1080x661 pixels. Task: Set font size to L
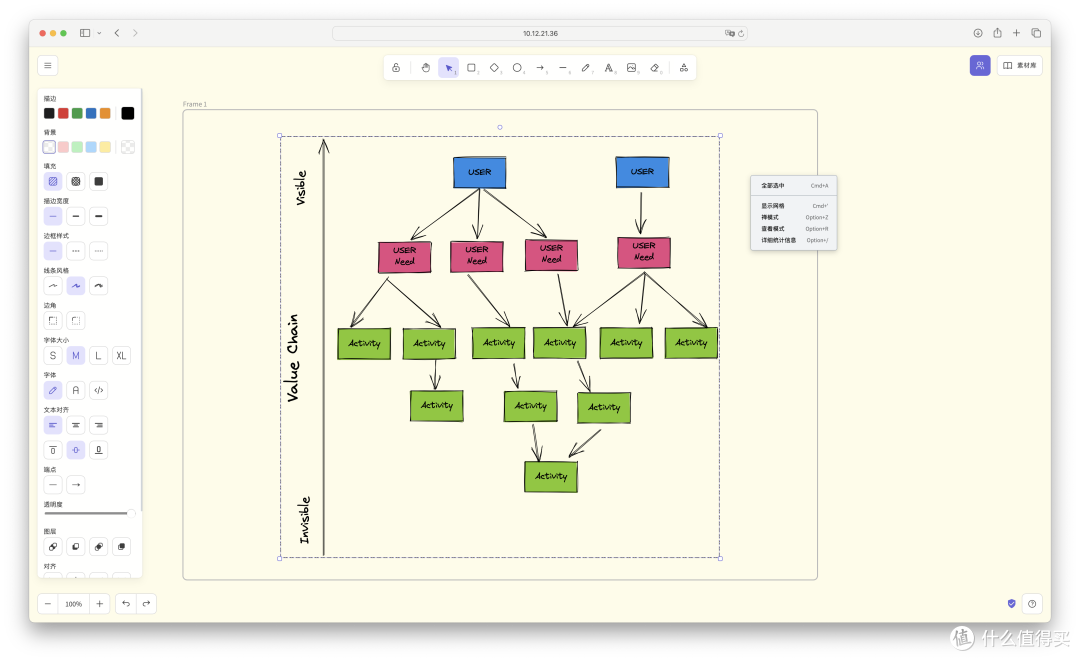coord(98,355)
